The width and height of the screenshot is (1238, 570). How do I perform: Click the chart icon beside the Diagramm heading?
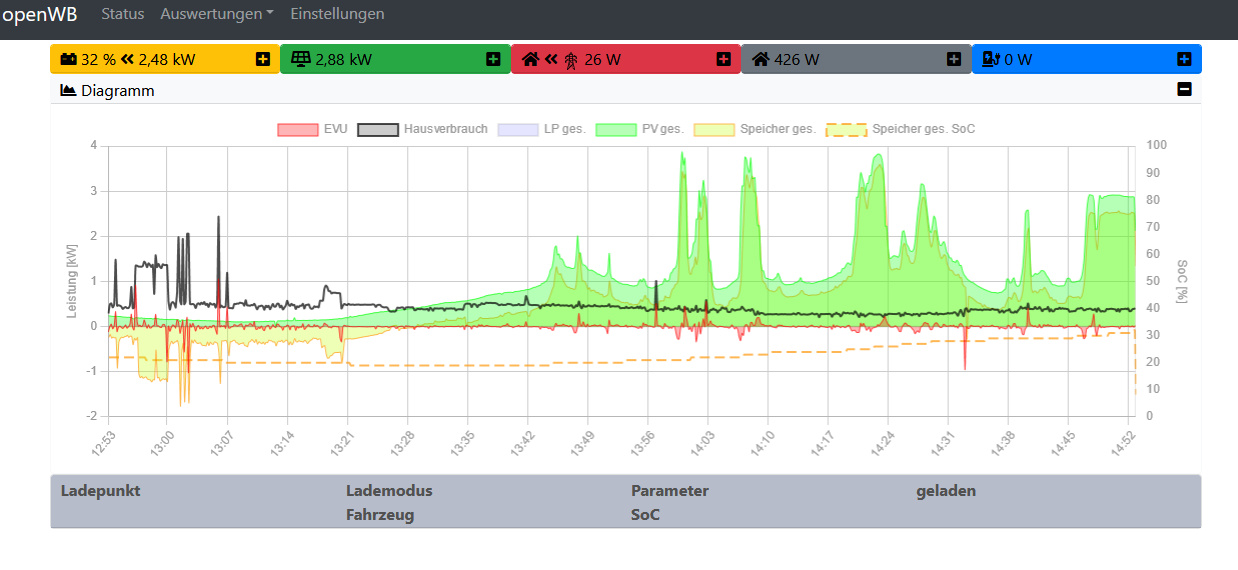pos(68,90)
